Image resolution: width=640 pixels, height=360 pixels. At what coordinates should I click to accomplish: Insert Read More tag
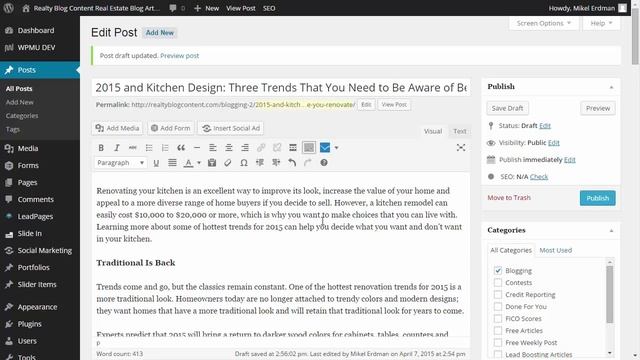(293, 148)
